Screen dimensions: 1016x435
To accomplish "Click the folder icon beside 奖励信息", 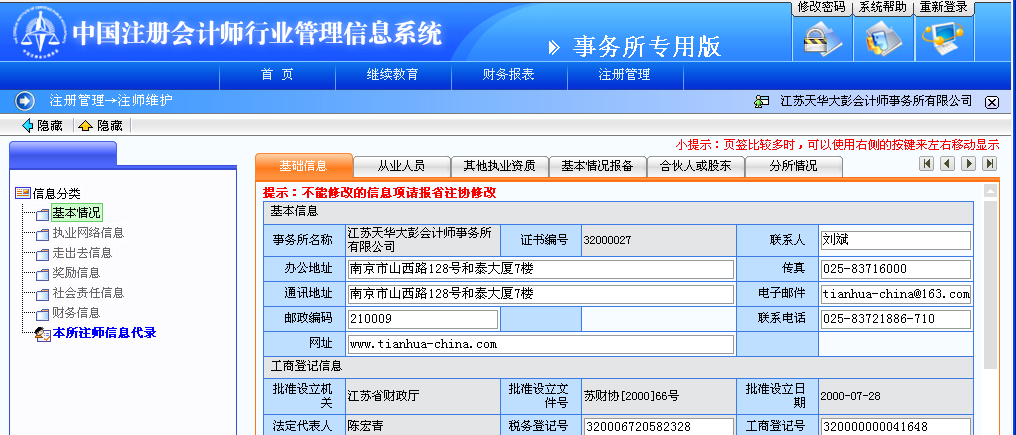I will pyautogui.click(x=43, y=274).
